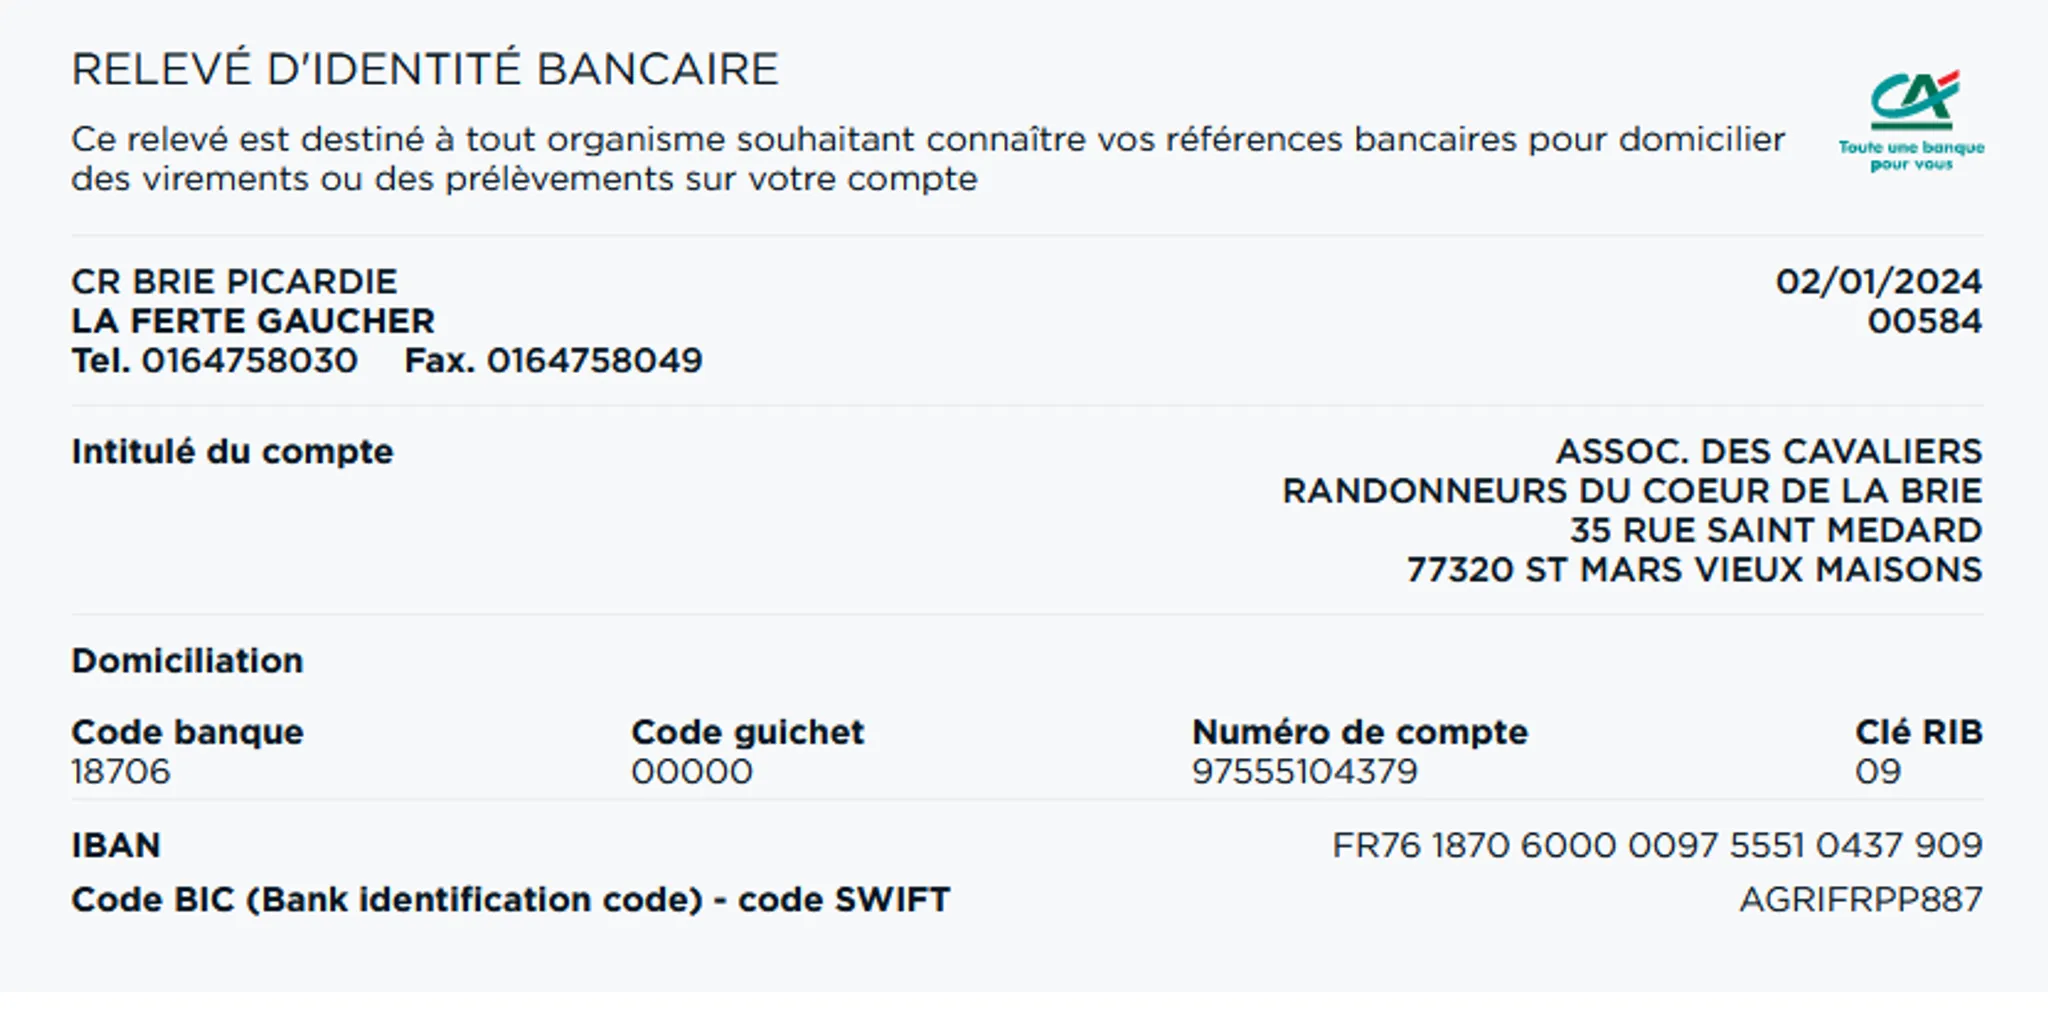This screenshot has width=2048, height=1014.
Task: Click the BIC code AGRIFRPP887
Action: [x=1860, y=900]
